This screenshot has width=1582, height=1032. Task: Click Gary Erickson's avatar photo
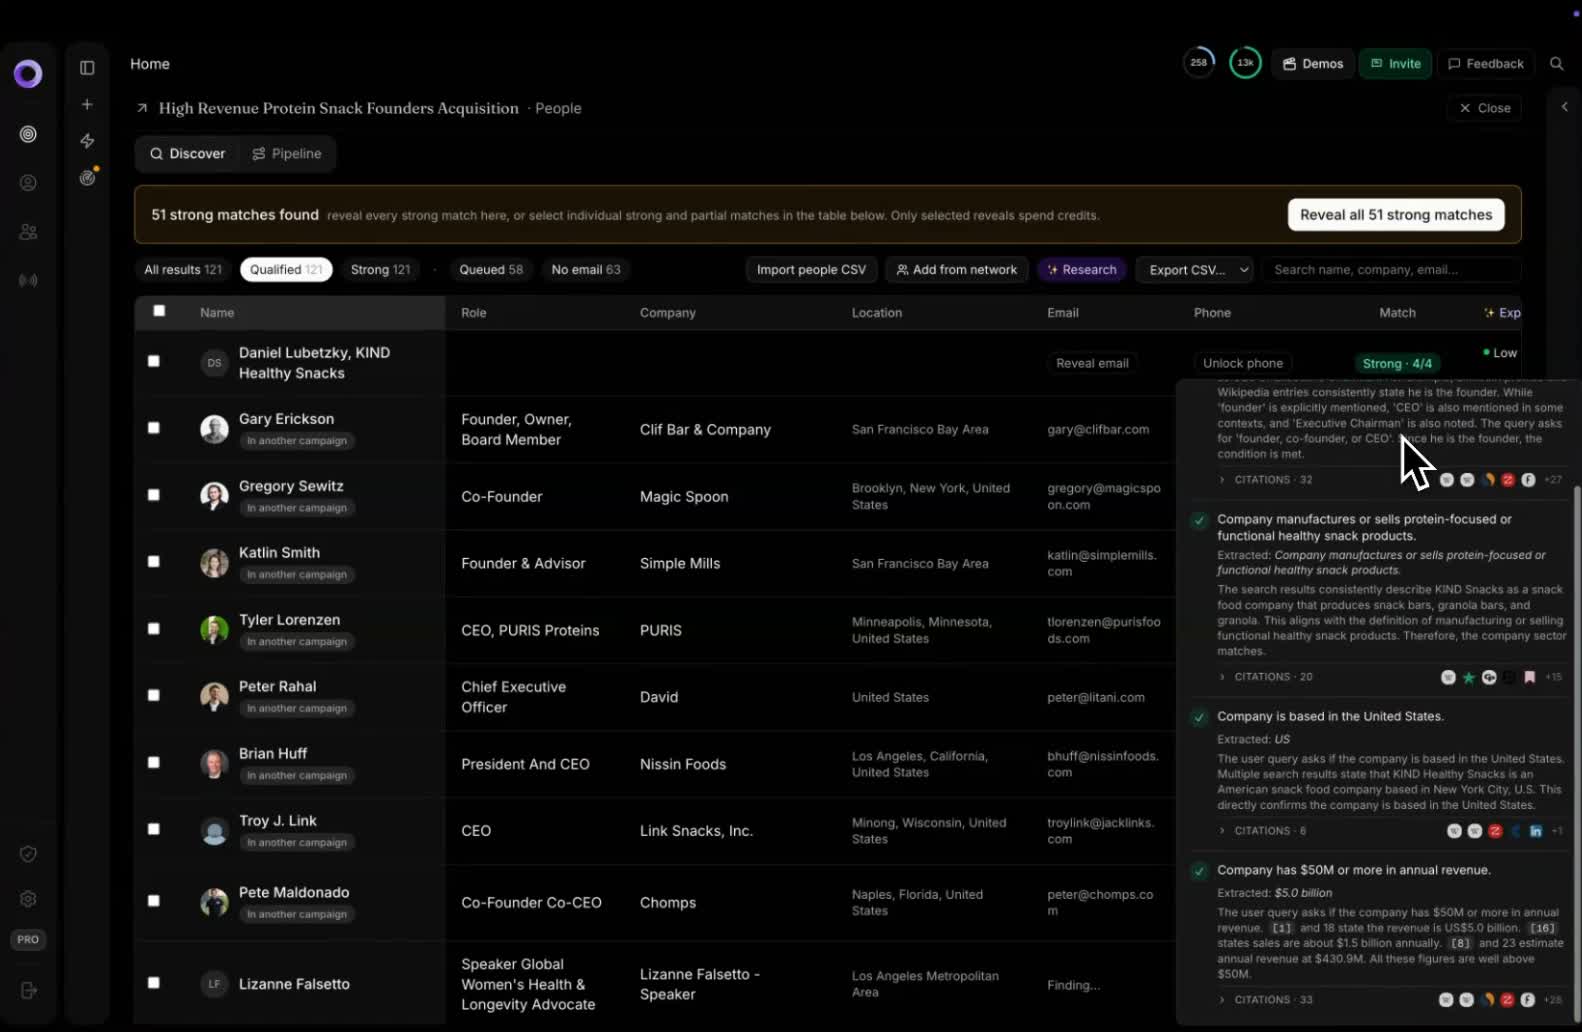[x=214, y=429]
